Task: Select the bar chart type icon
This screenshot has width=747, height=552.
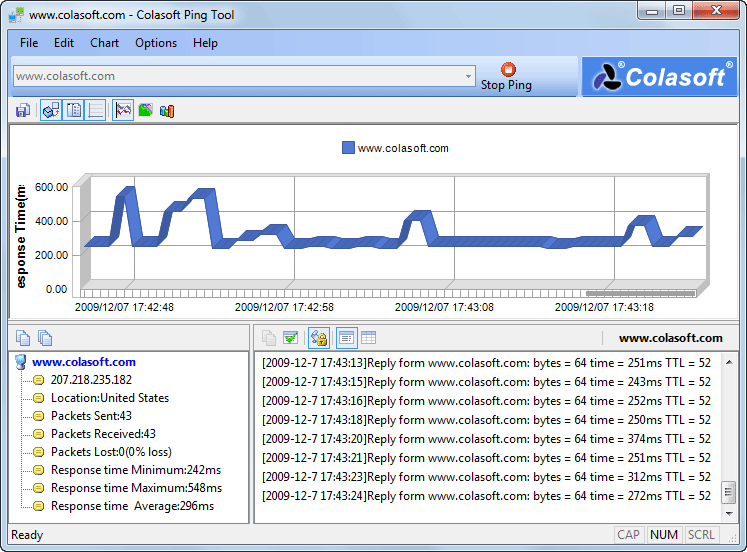Action: point(167,110)
